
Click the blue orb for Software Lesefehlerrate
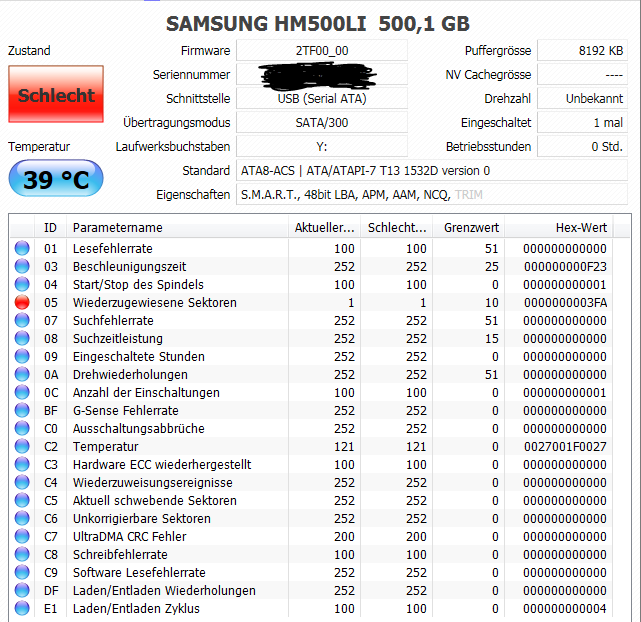tap(22, 572)
